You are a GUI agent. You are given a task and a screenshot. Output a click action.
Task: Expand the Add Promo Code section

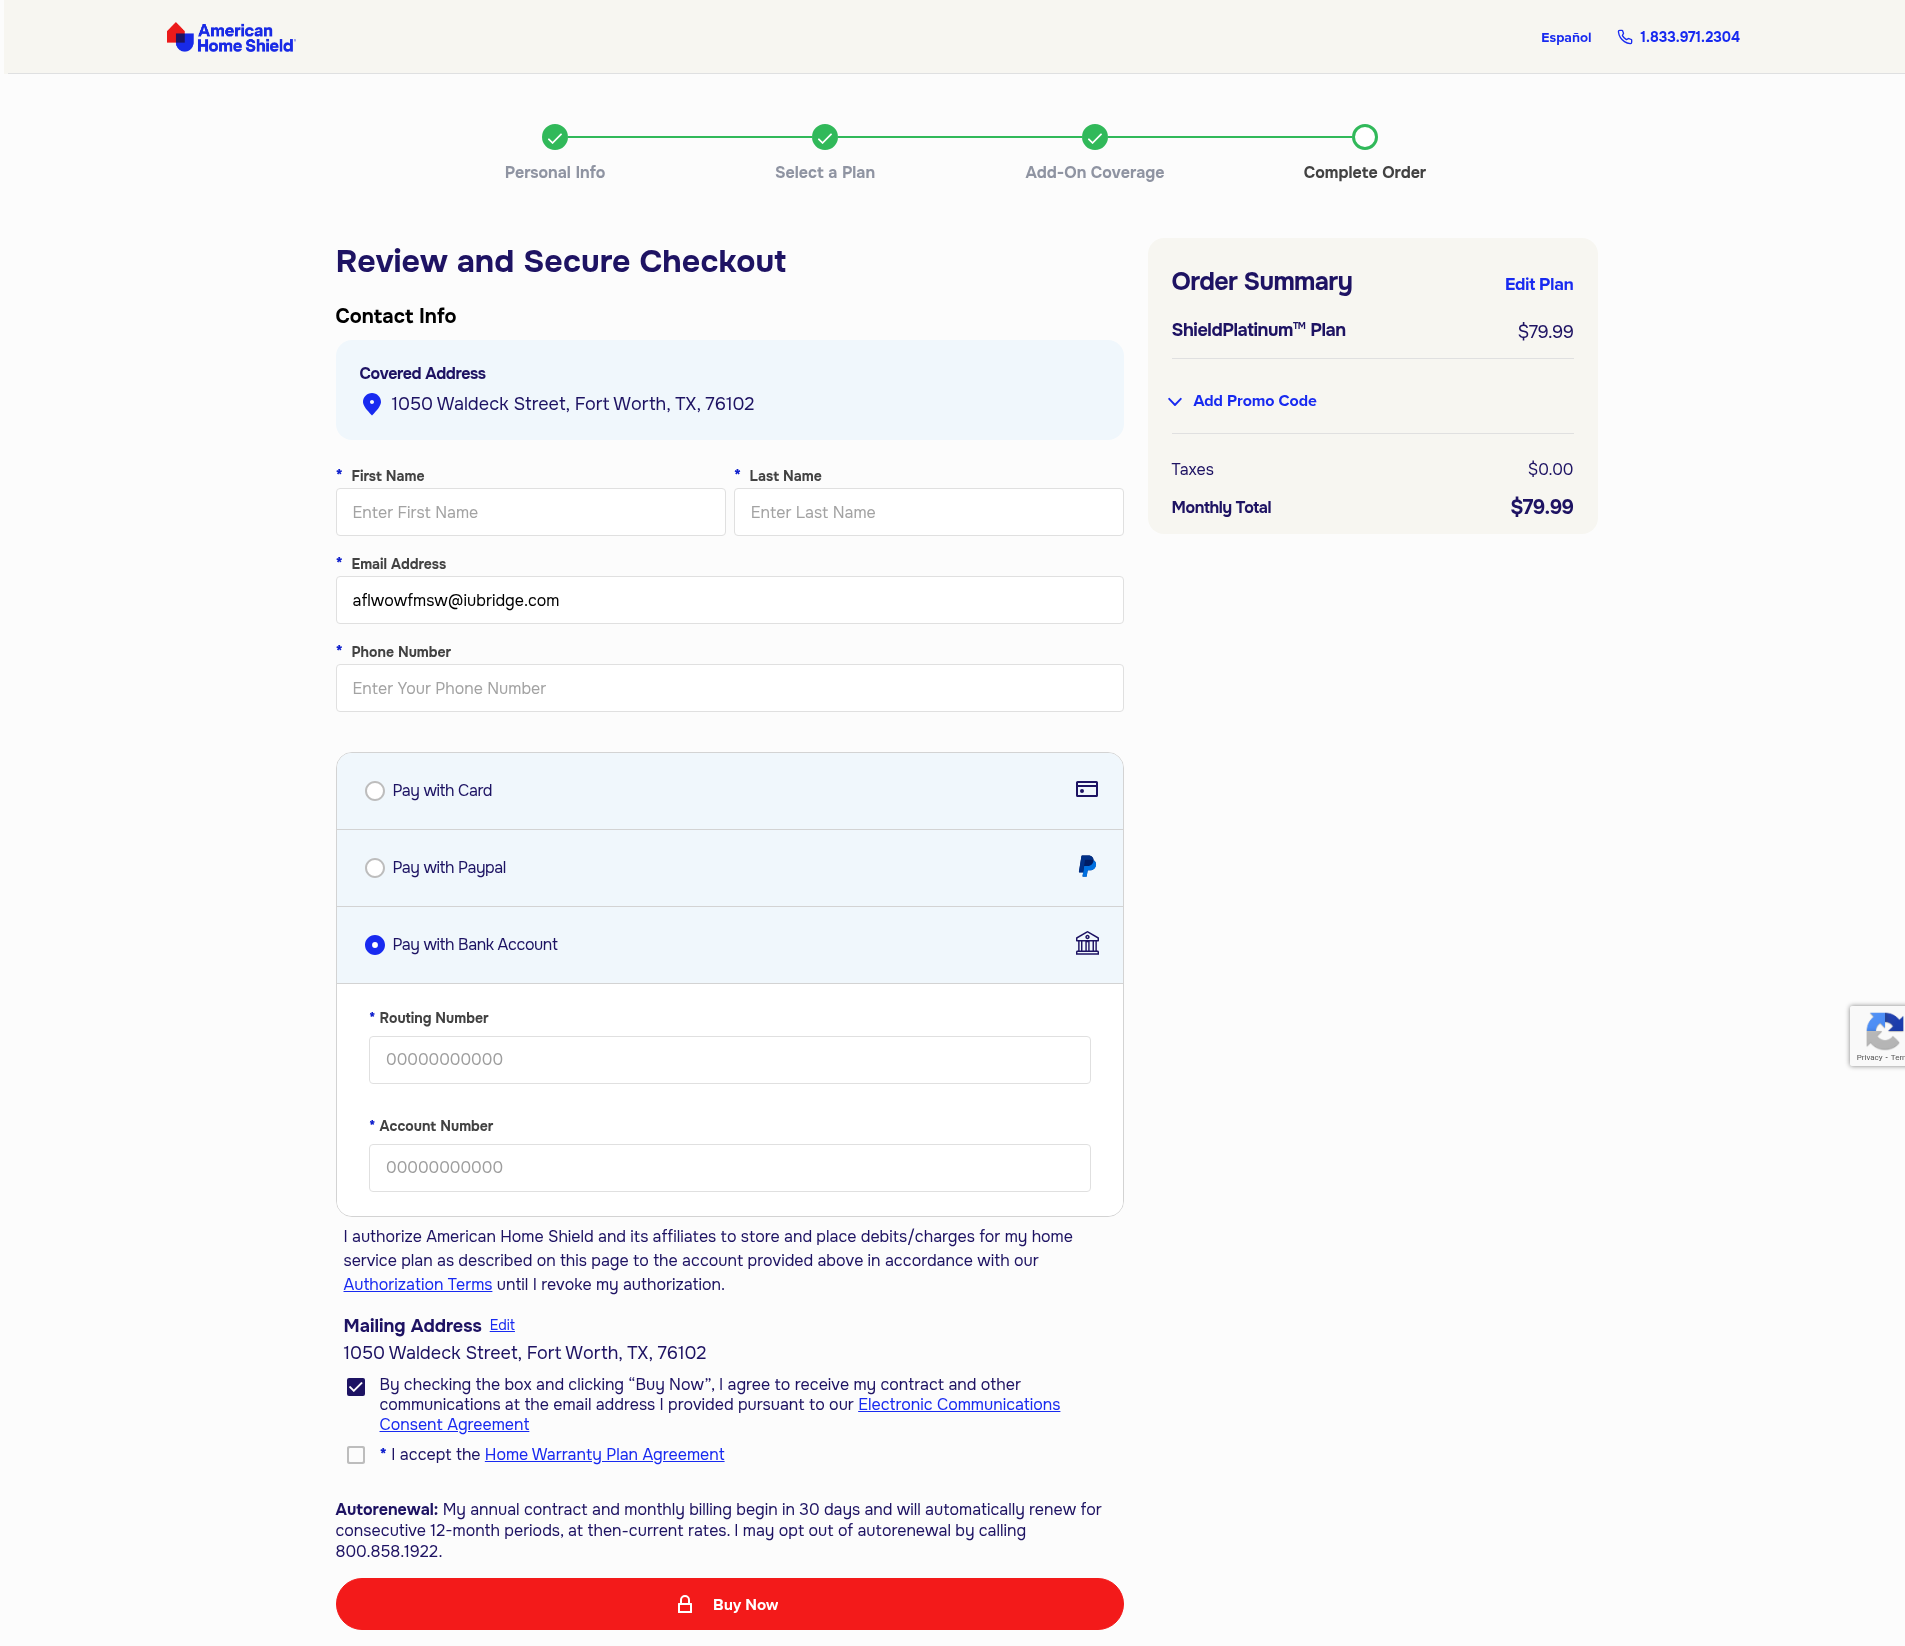point(1253,401)
